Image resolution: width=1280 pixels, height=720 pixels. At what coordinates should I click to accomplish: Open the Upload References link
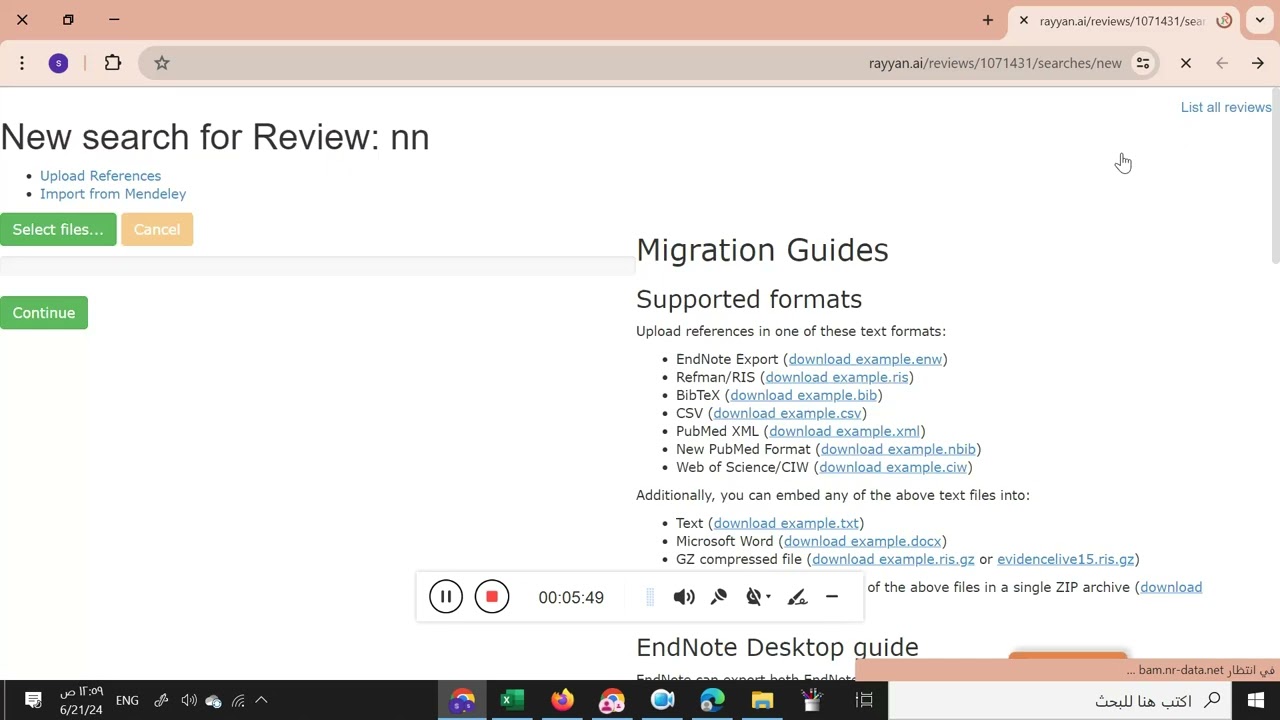(100, 176)
